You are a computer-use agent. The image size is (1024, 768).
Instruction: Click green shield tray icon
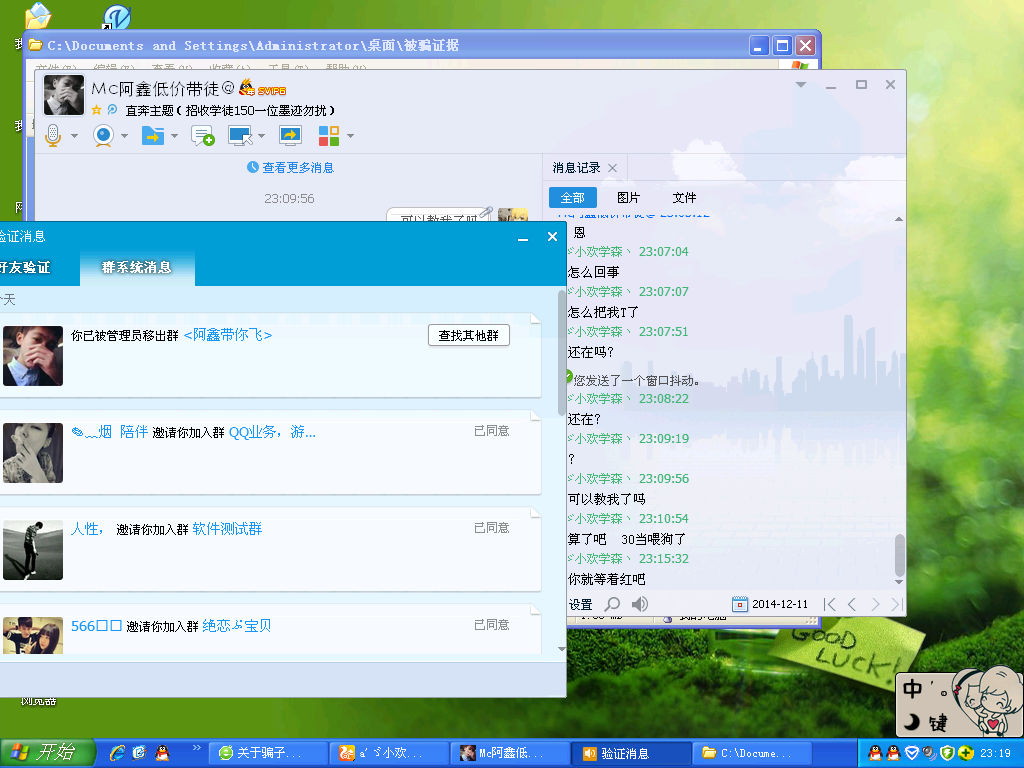click(x=947, y=753)
